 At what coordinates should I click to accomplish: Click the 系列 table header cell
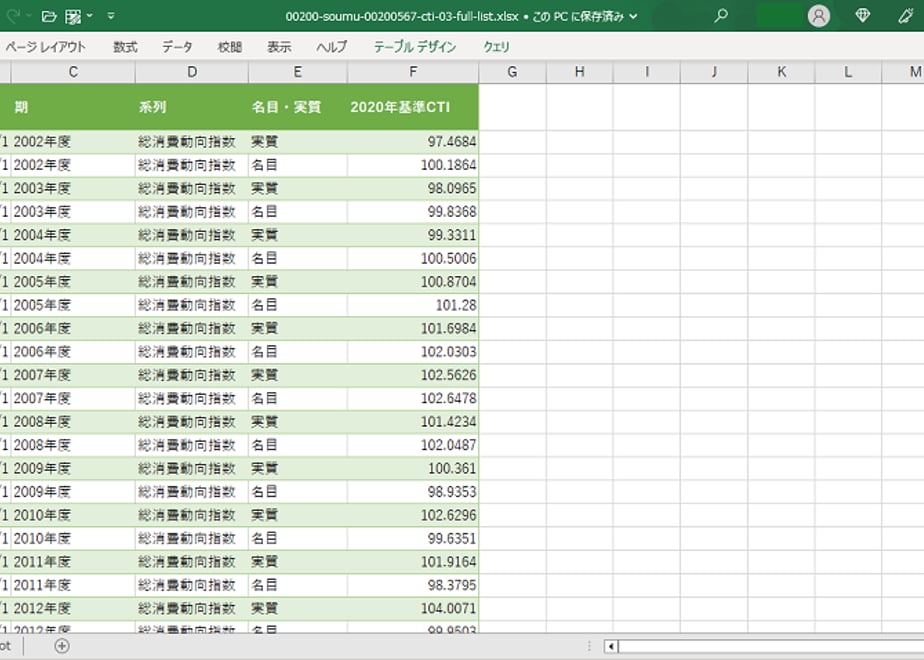point(192,107)
